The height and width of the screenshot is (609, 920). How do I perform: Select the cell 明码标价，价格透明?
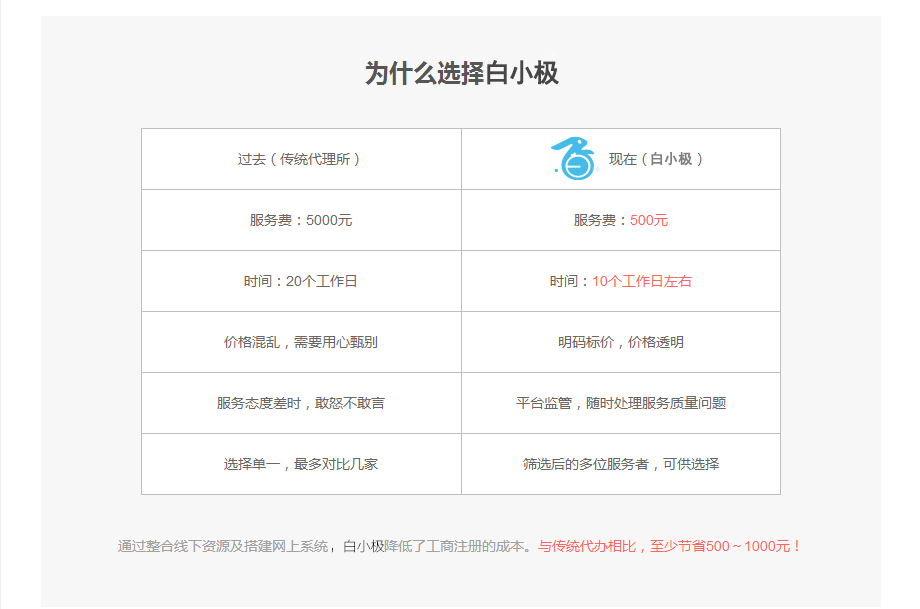[x=621, y=342]
